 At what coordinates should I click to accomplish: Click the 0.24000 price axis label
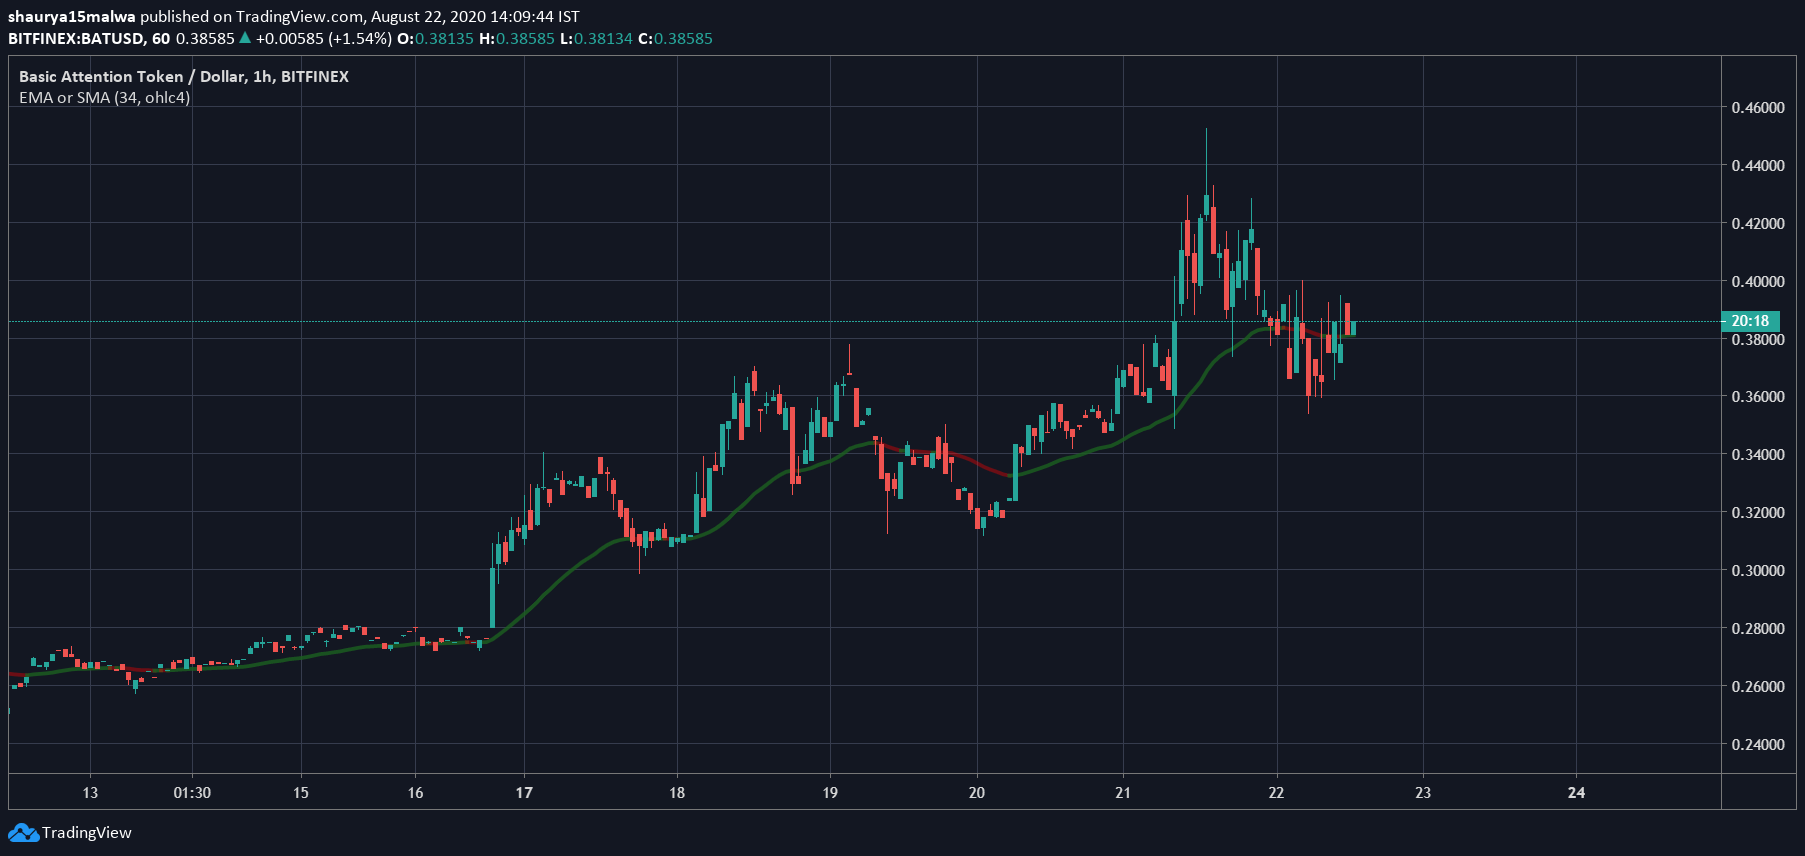tap(1757, 744)
